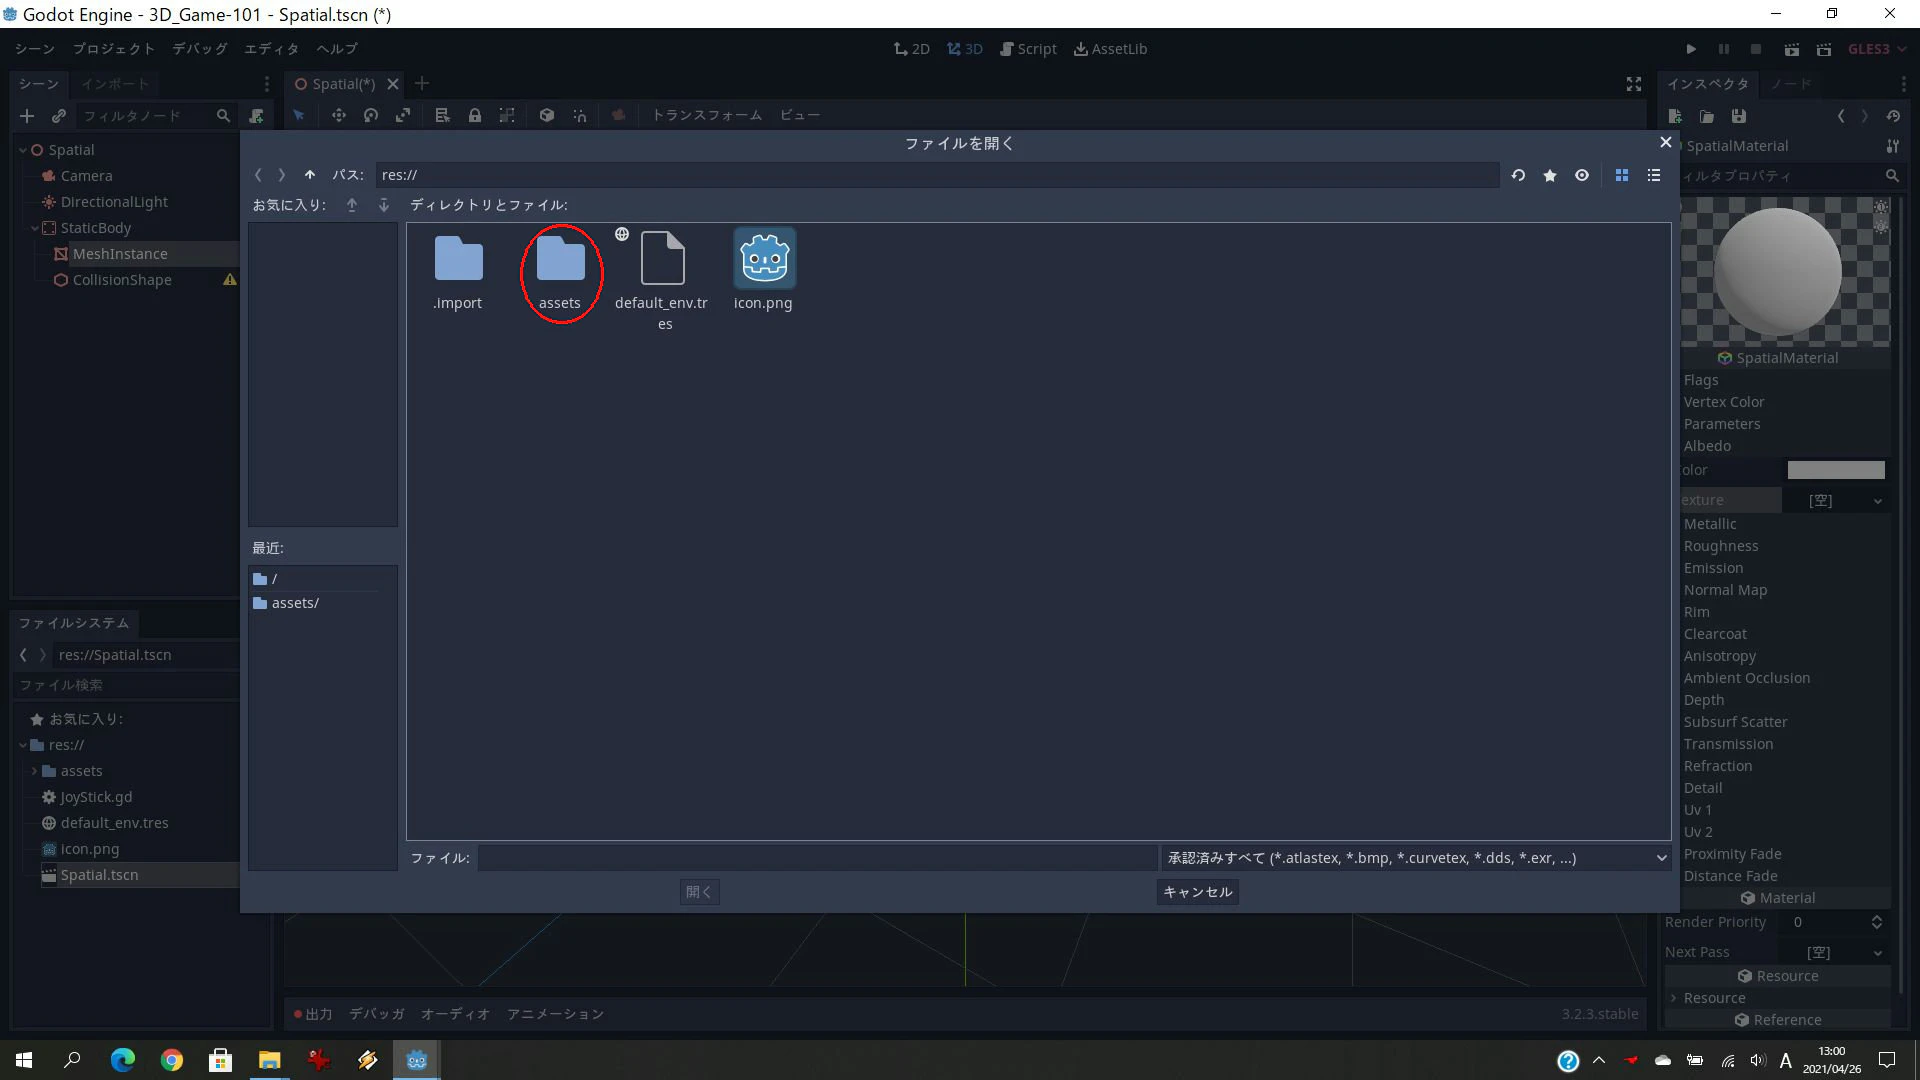Open the ヘルプ menu
This screenshot has width=1920, height=1080.
(337, 49)
